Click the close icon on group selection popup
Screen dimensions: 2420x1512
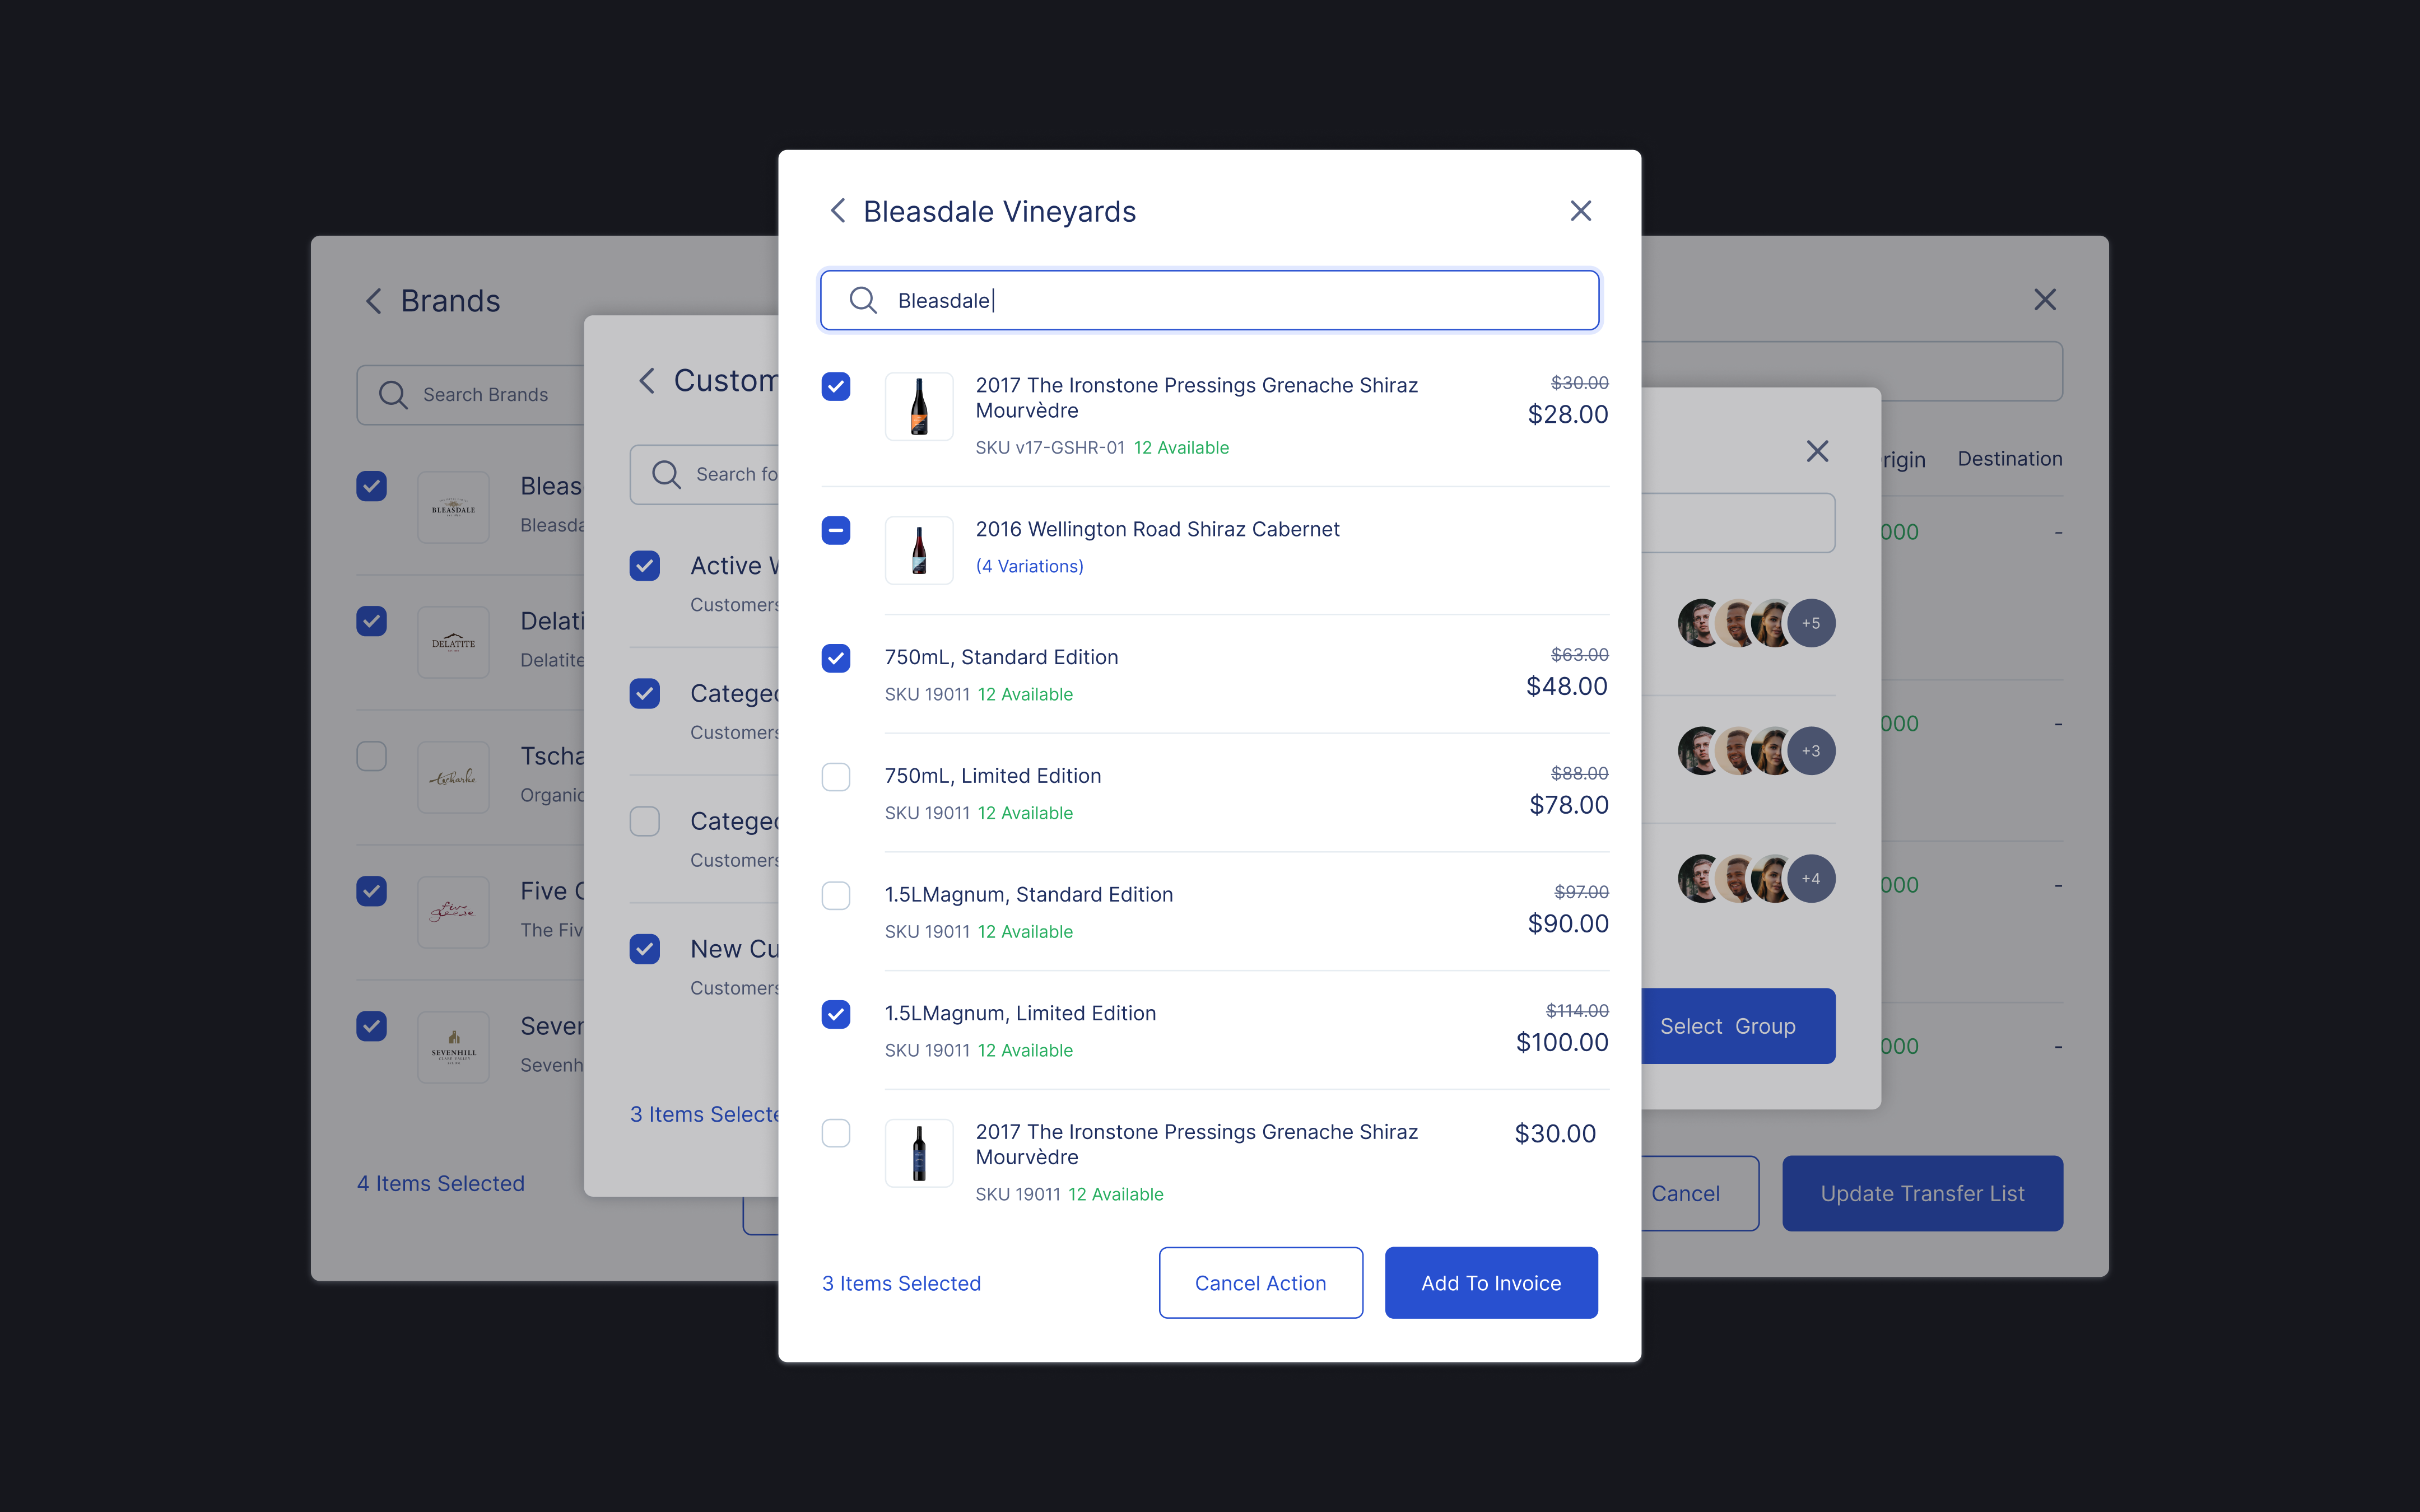pyautogui.click(x=1819, y=451)
